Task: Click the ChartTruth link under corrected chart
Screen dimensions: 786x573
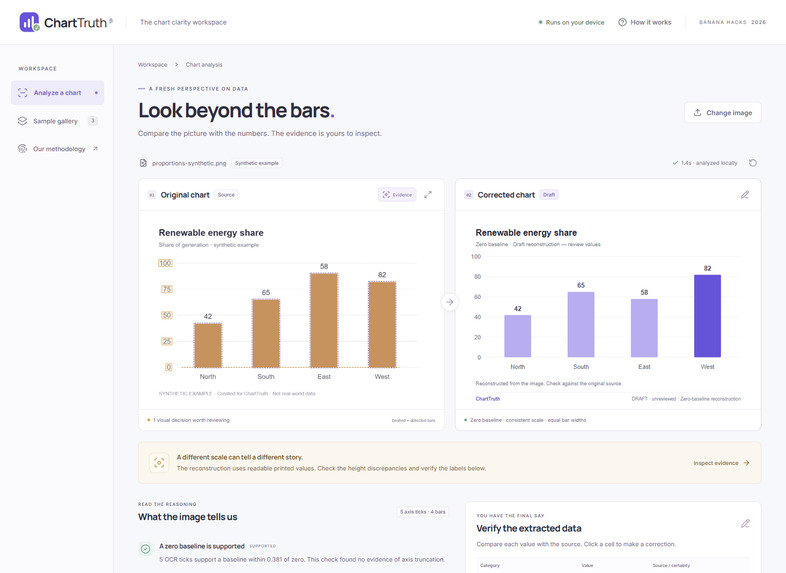Action: point(488,399)
